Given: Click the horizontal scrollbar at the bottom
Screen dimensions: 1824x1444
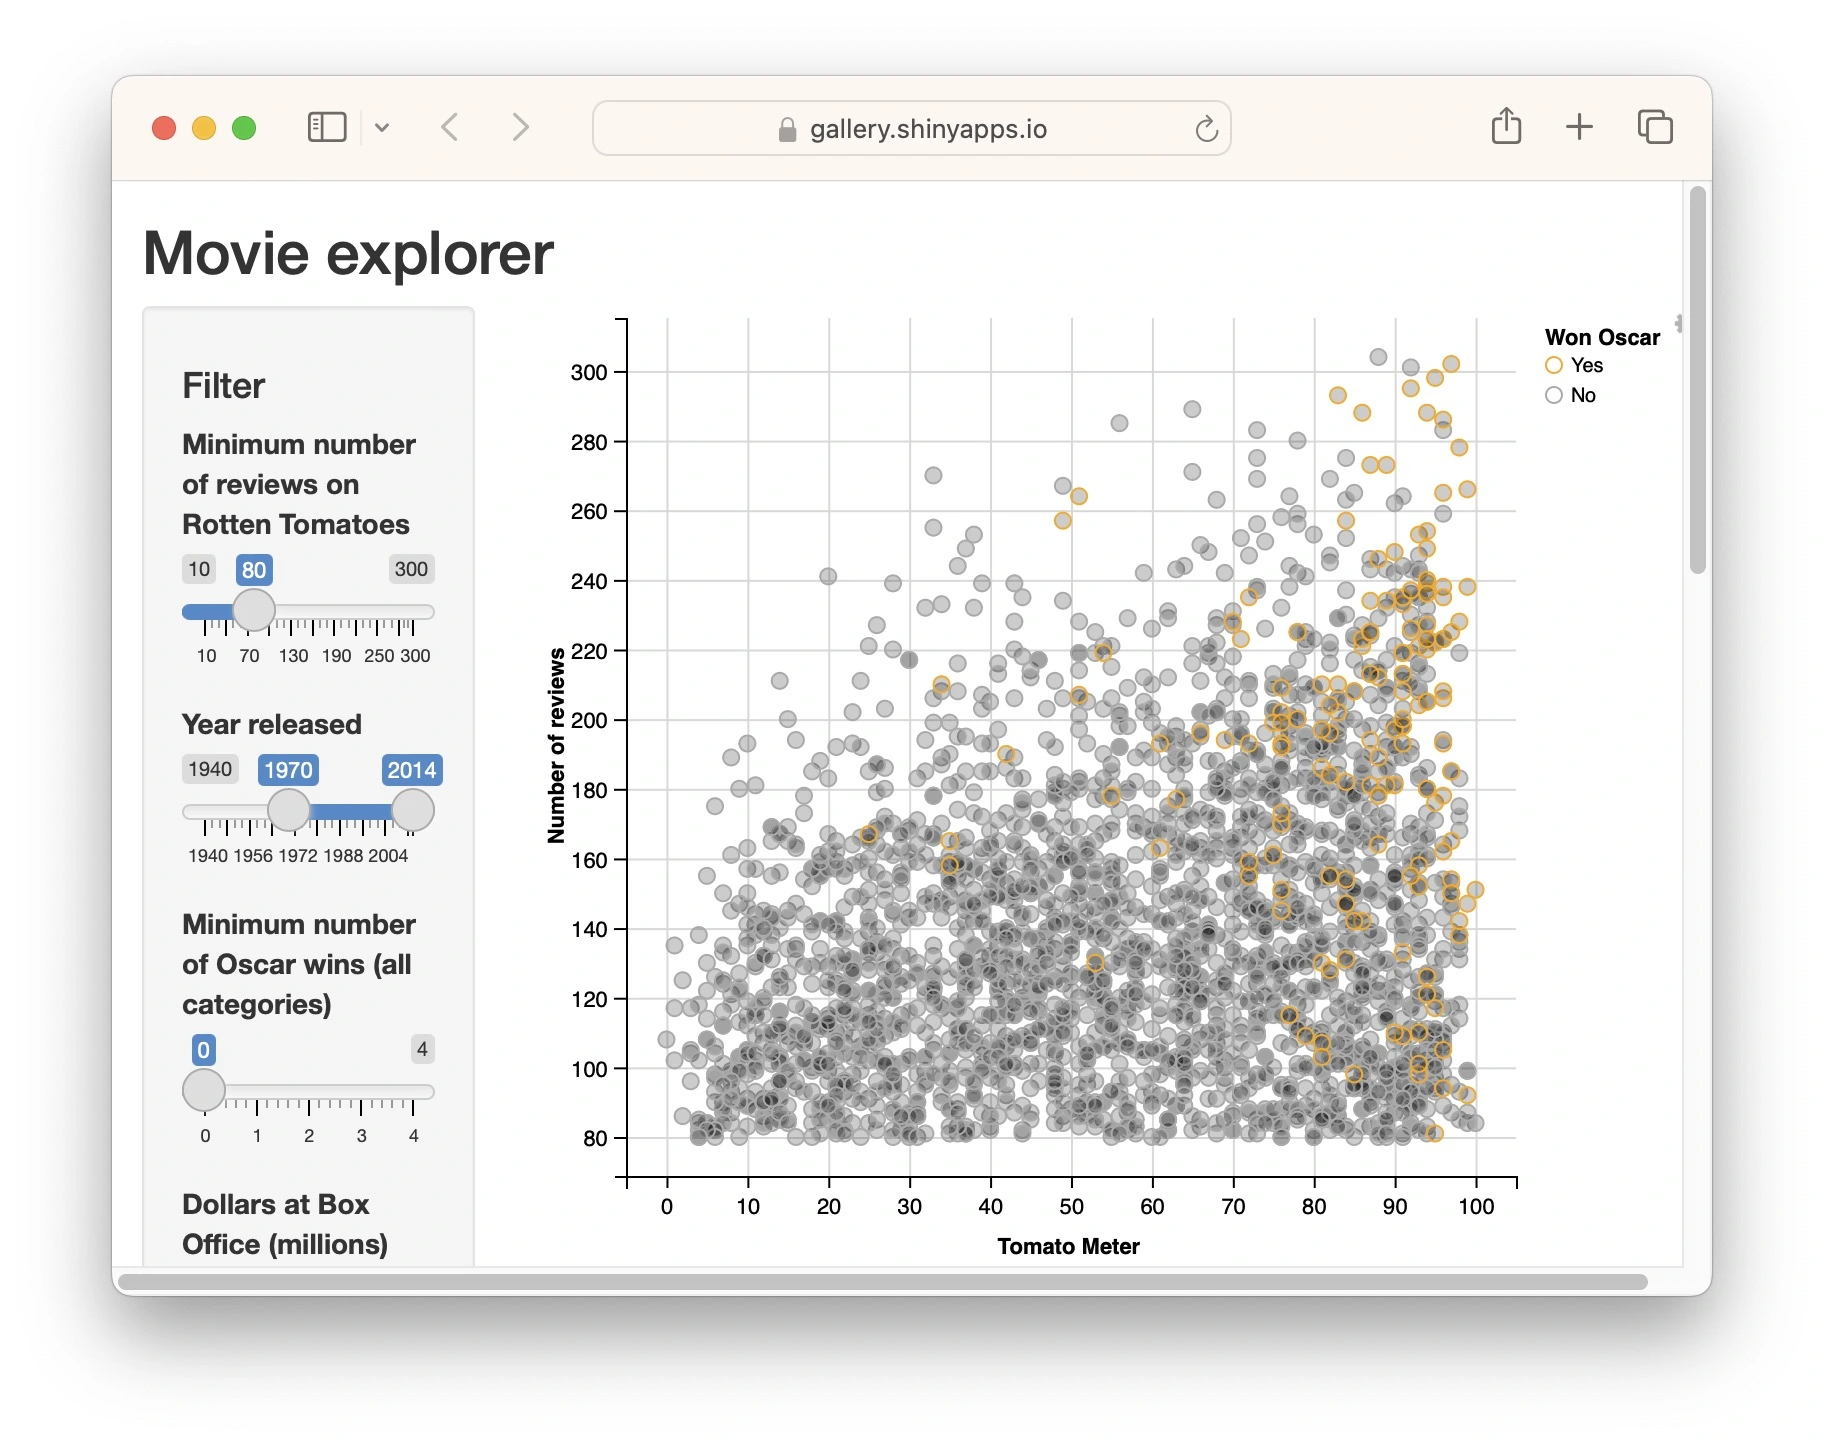Looking at the screenshot, I should coord(880,1282).
